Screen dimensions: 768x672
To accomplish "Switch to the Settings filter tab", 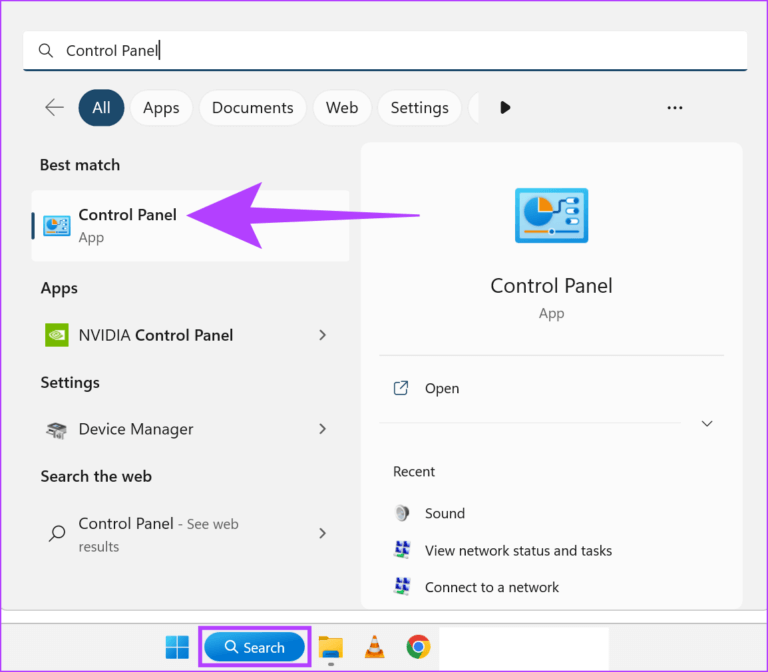I will point(419,107).
